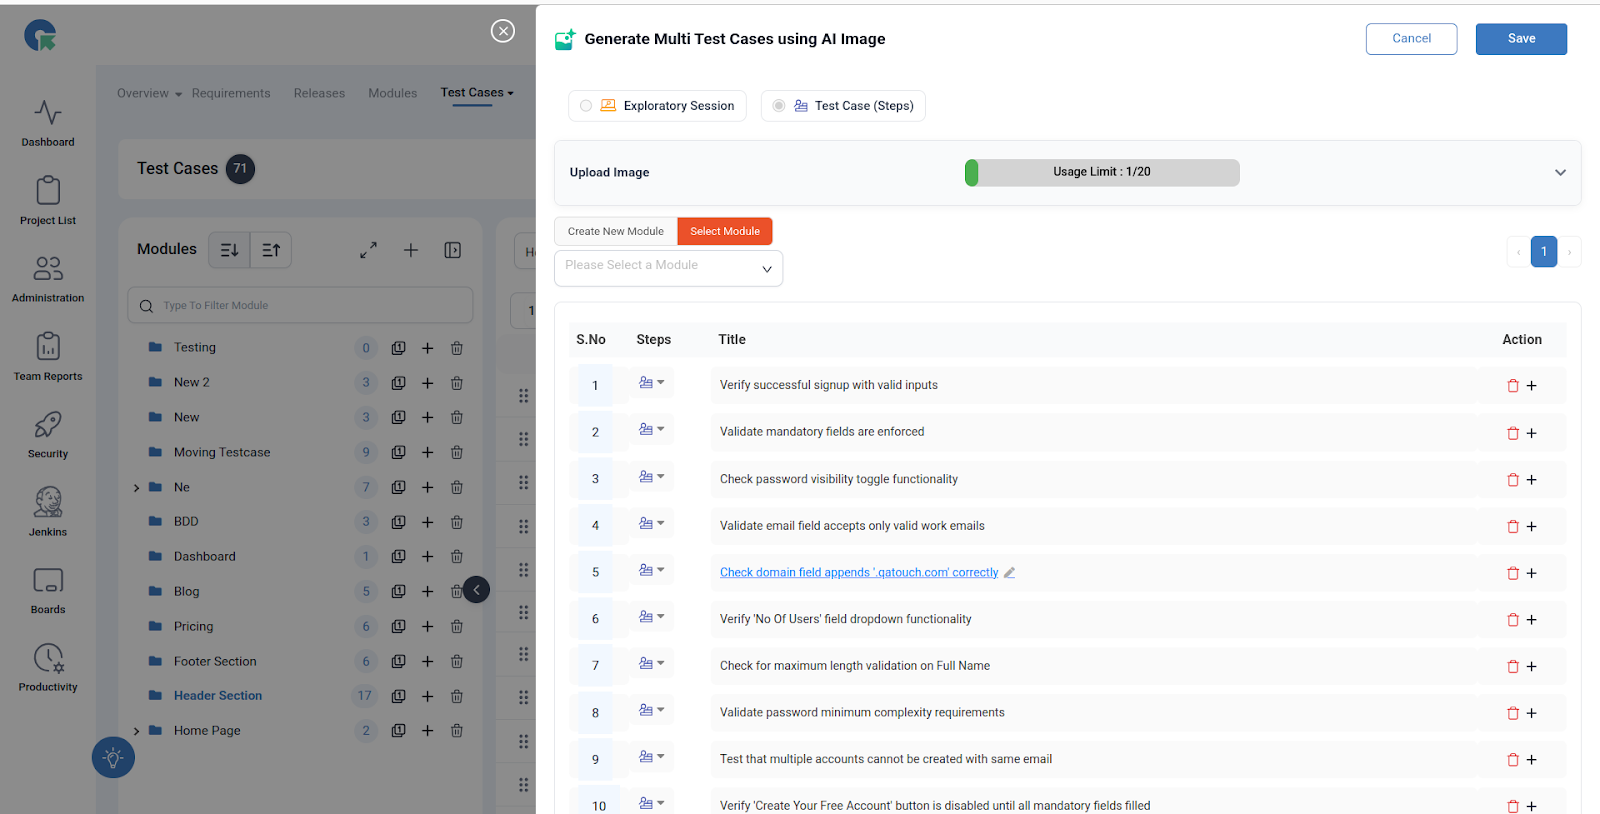Add a test case after row 3

1531,480
